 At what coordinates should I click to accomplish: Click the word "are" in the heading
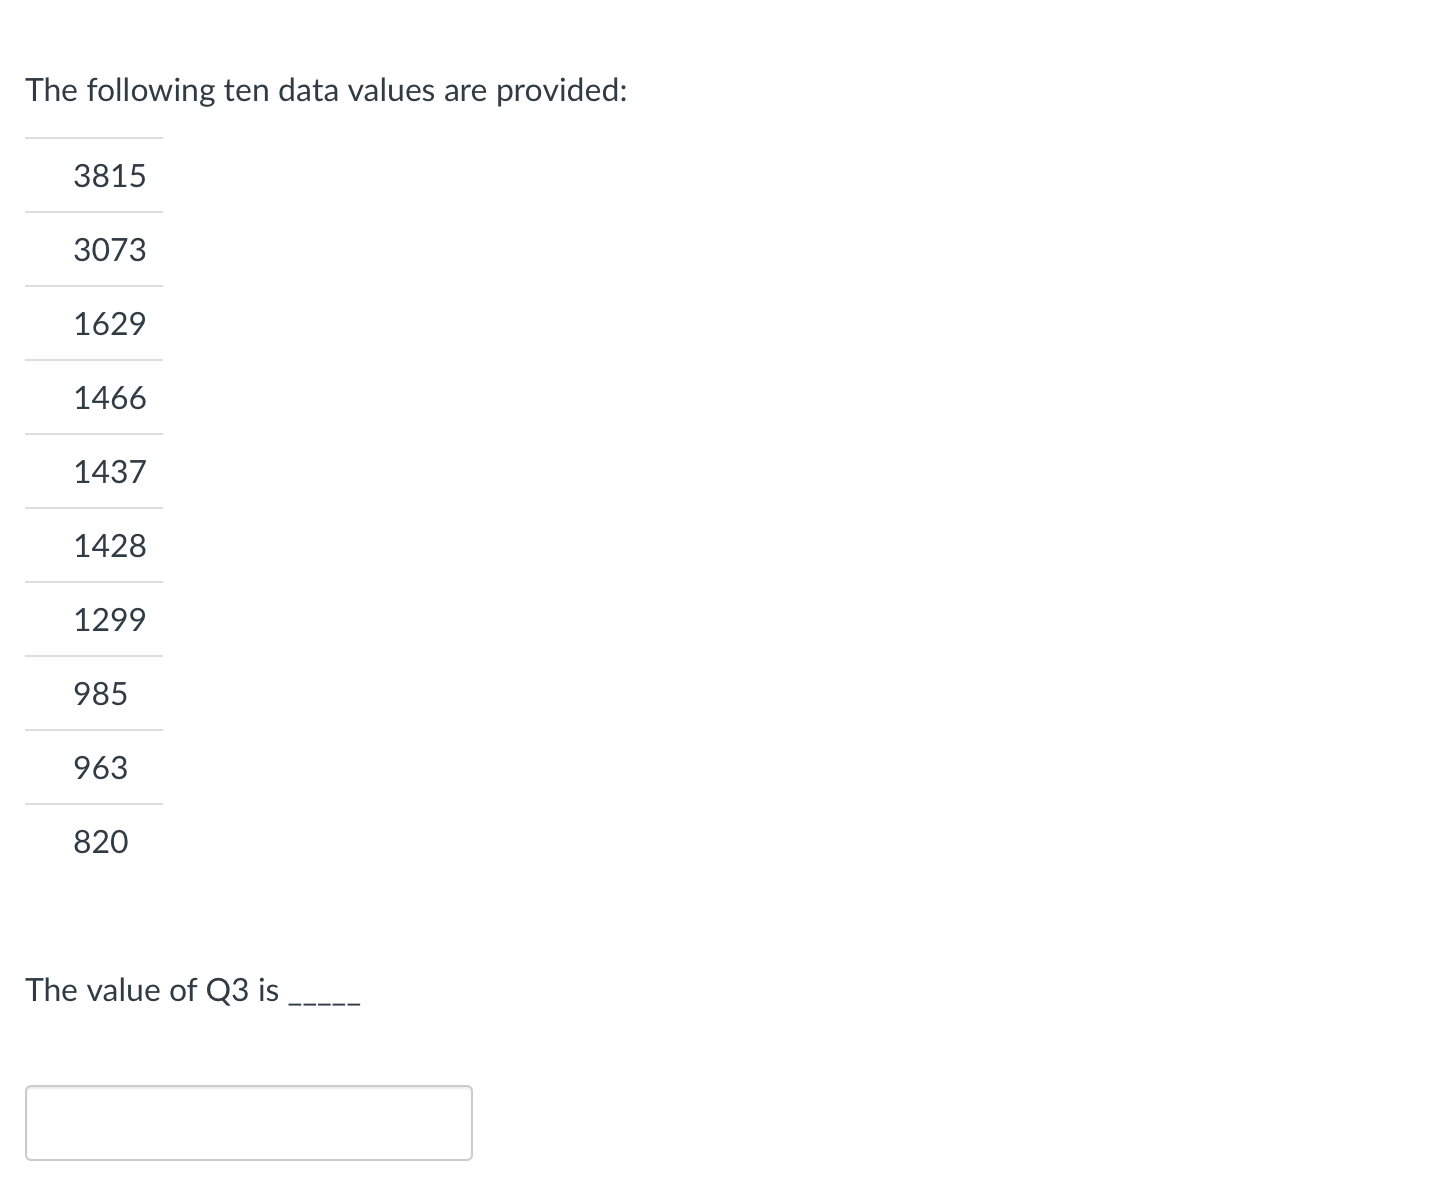pos(465,91)
